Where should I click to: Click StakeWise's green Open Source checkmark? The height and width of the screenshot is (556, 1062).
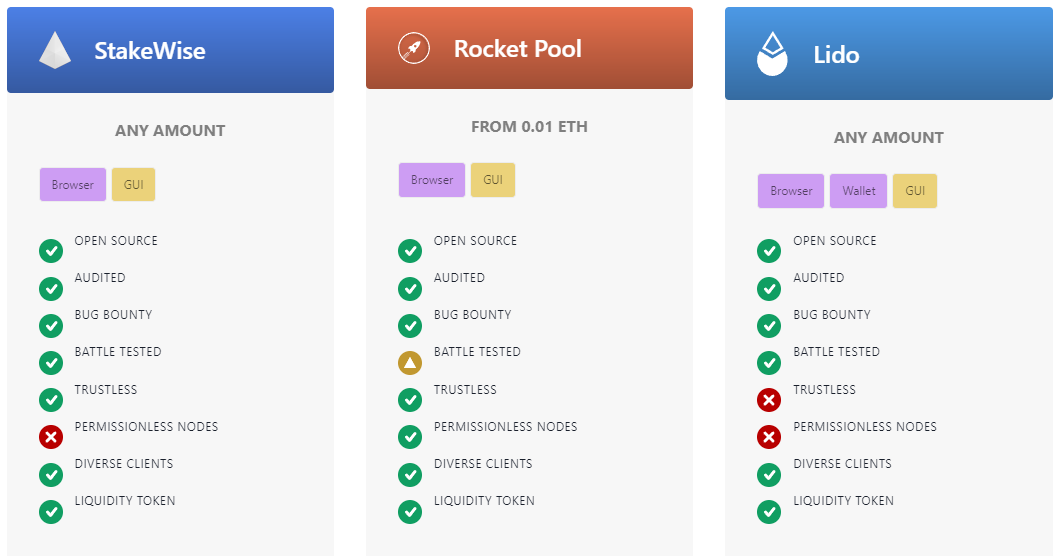51,251
